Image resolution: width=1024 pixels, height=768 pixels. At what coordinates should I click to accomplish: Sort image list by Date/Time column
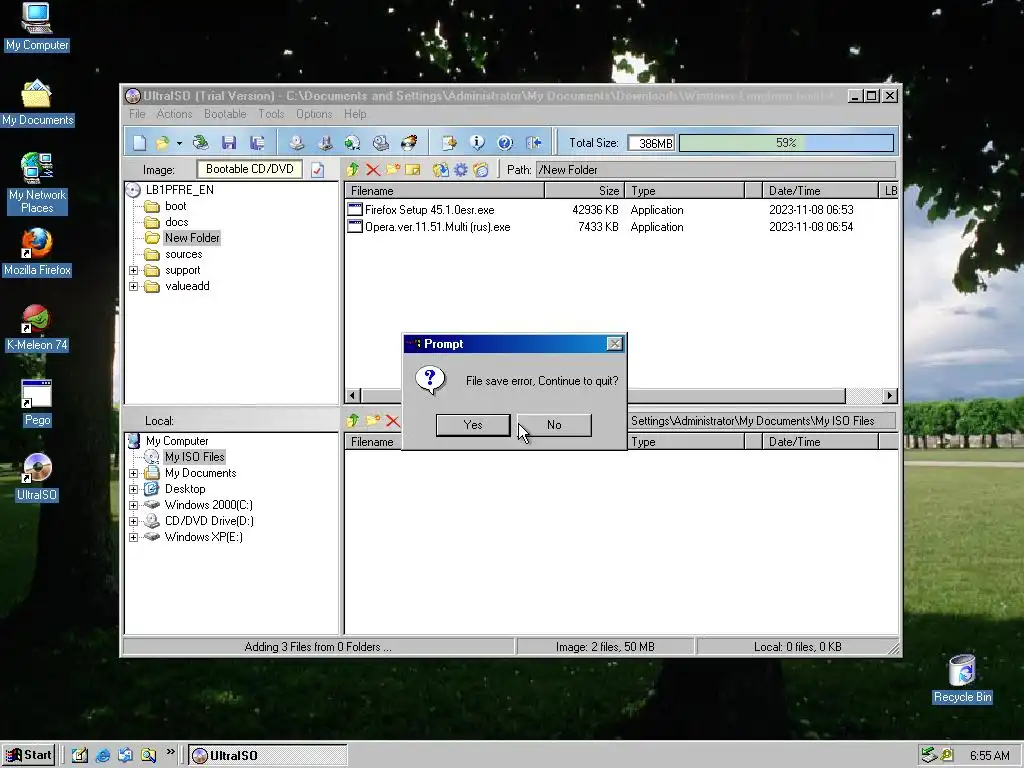820,191
